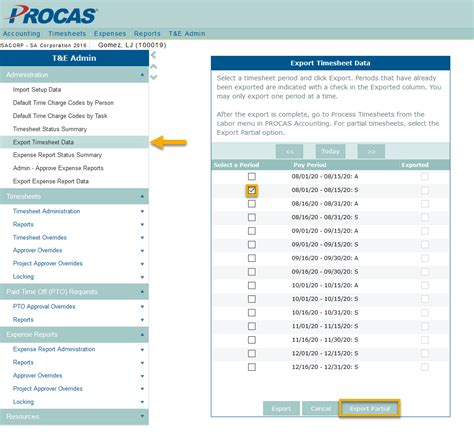Open Default Time Charge Codes by Person
Screen dimensions: 474x442
coord(63,103)
